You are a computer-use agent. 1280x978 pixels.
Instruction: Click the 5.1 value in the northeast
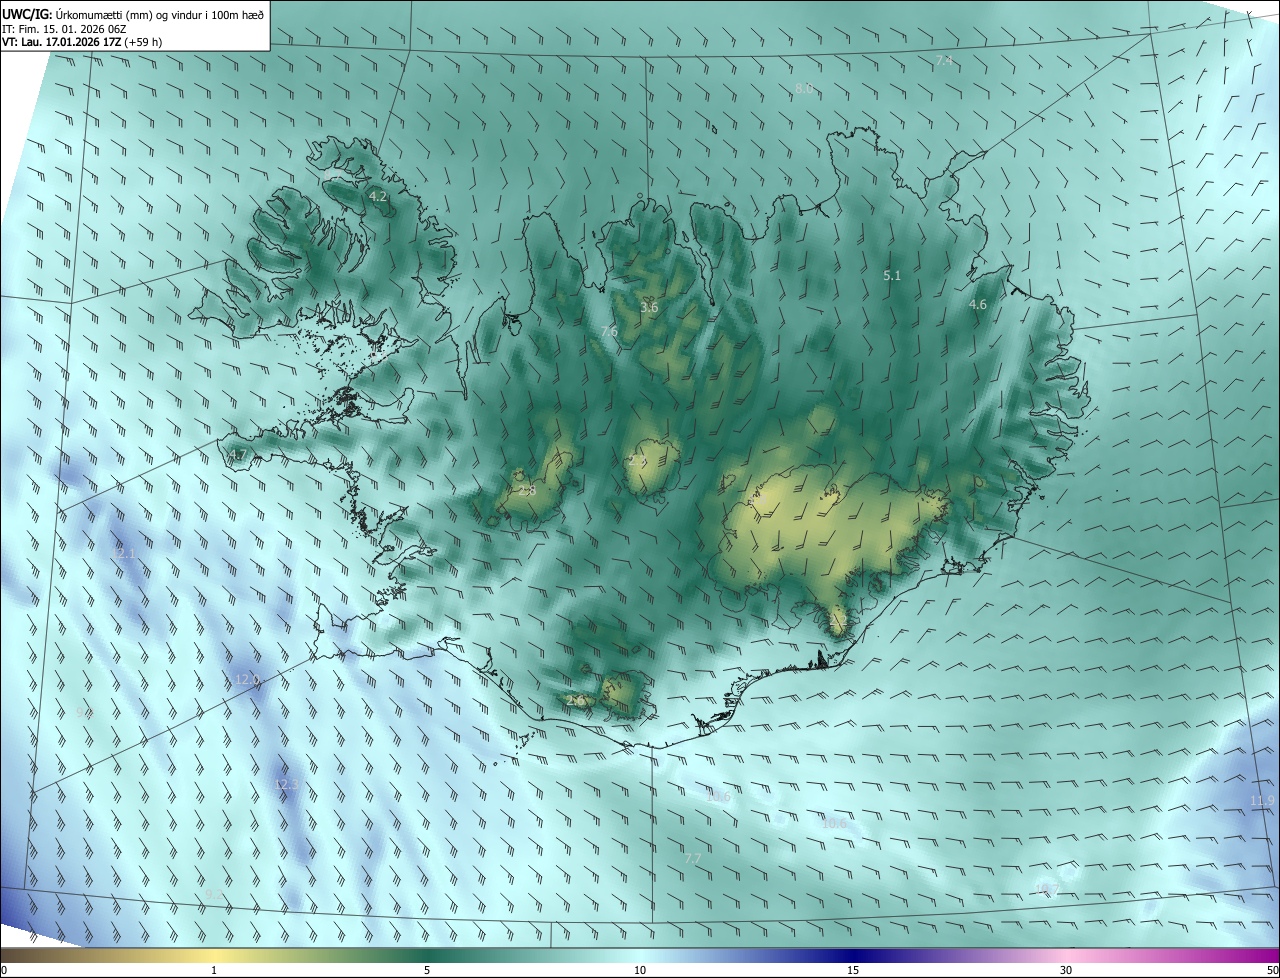click(x=893, y=275)
